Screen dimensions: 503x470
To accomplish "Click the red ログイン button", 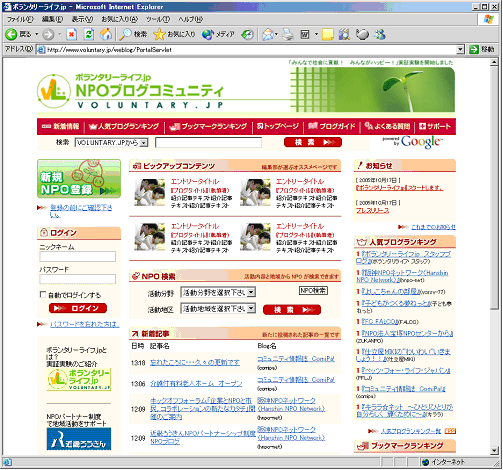I will click(x=78, y=308).
